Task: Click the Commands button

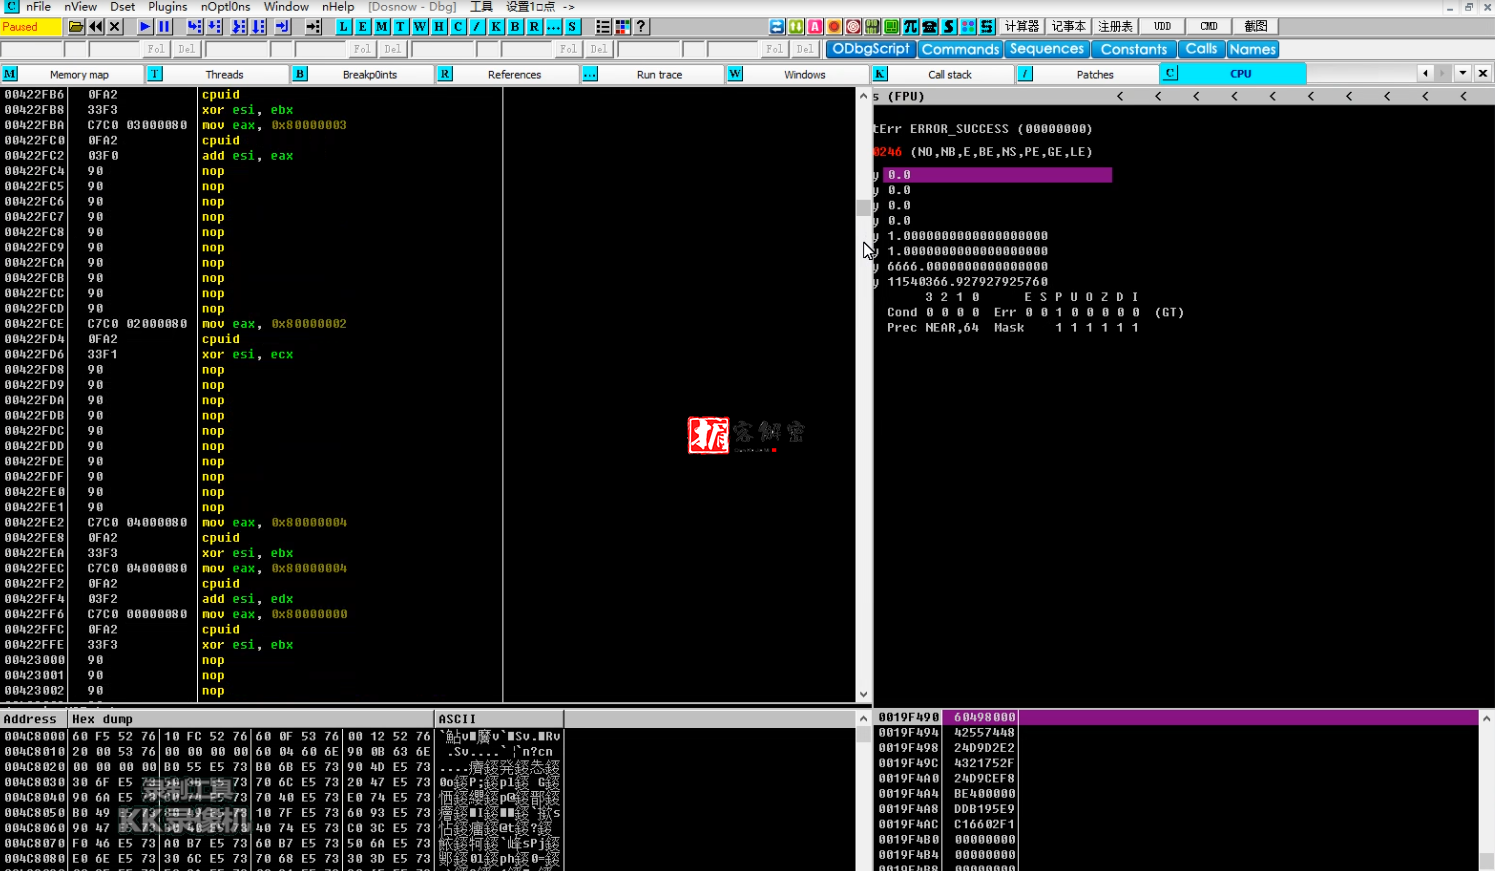Action: point(960,49)
